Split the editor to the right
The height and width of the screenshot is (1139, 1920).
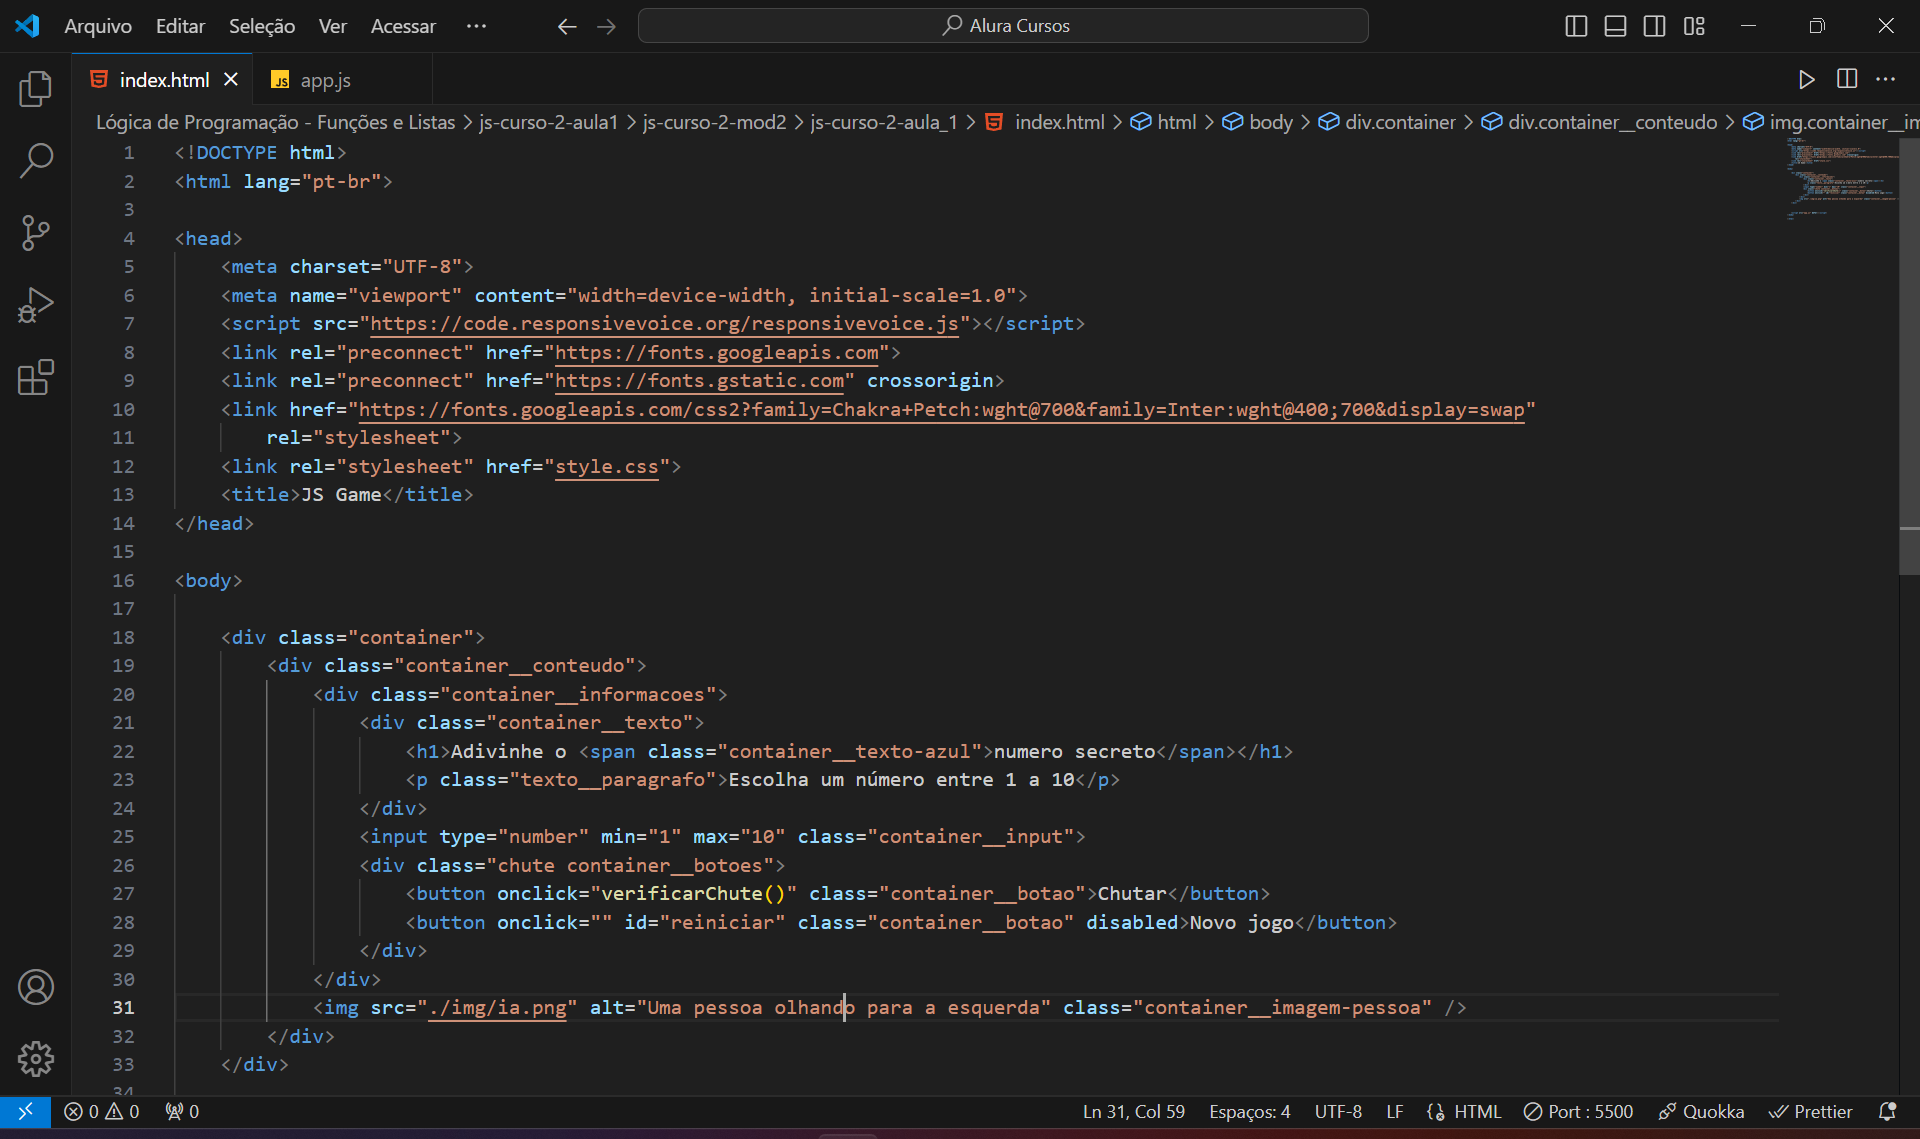tap(1846, 79)
